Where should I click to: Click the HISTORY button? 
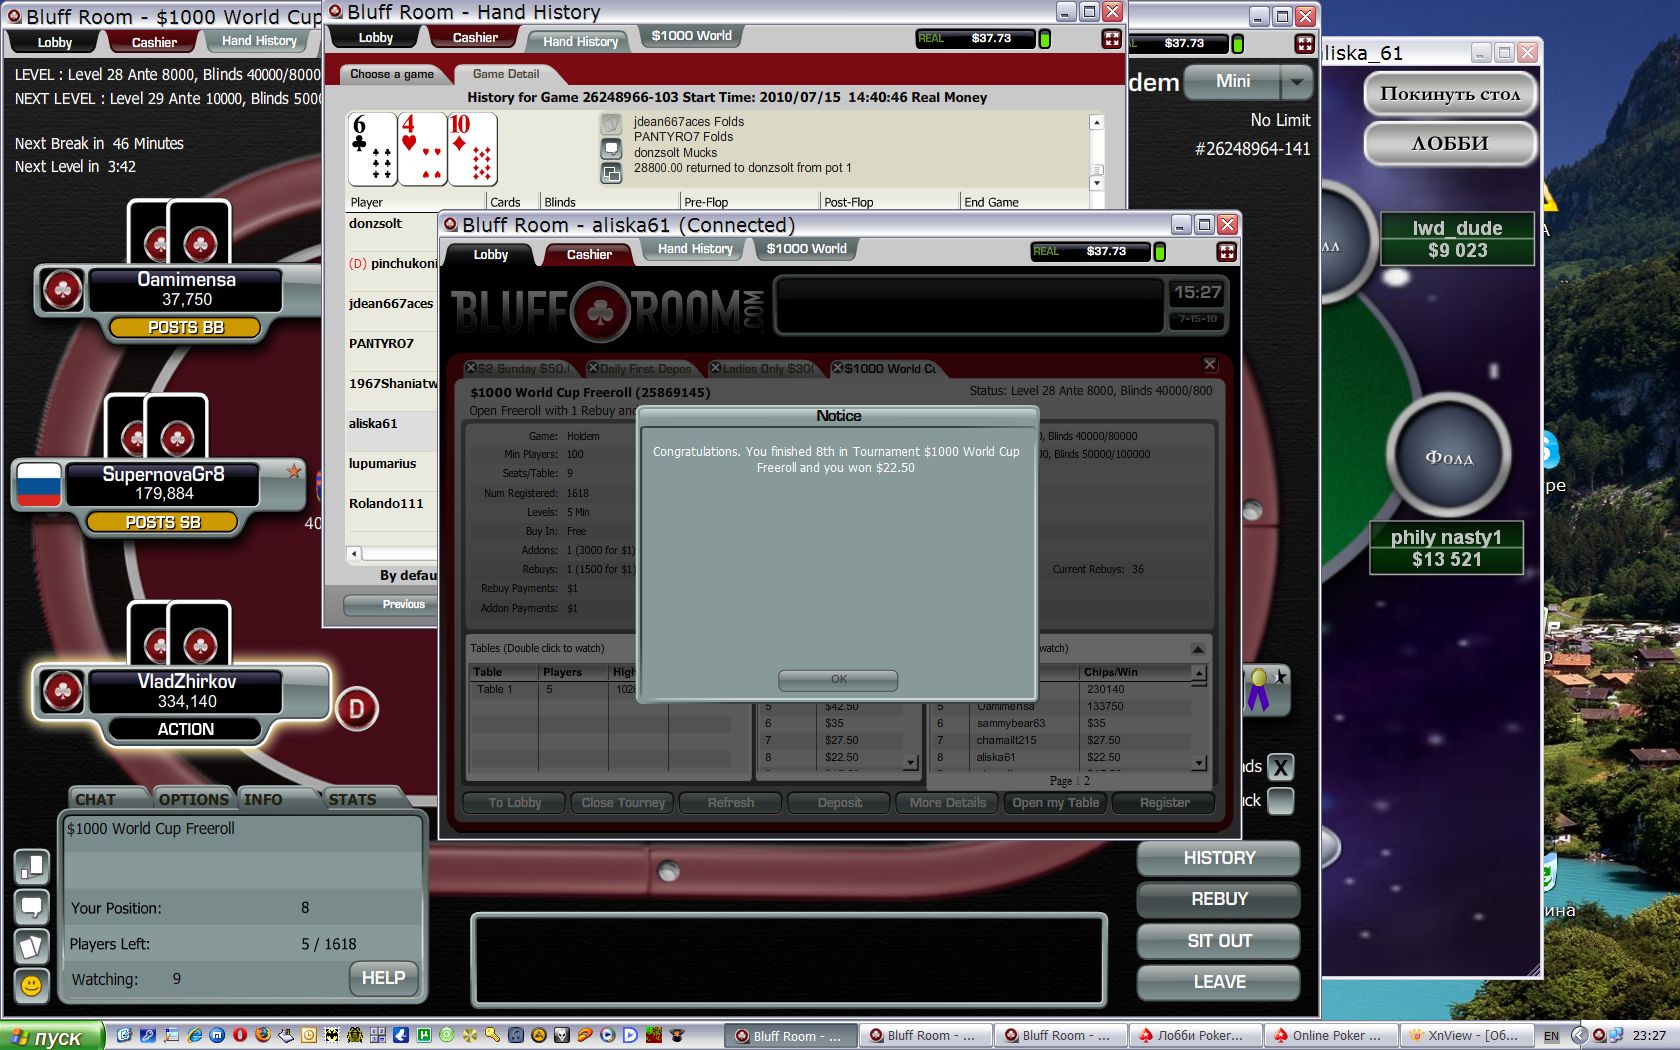[x=1219, y=858]
